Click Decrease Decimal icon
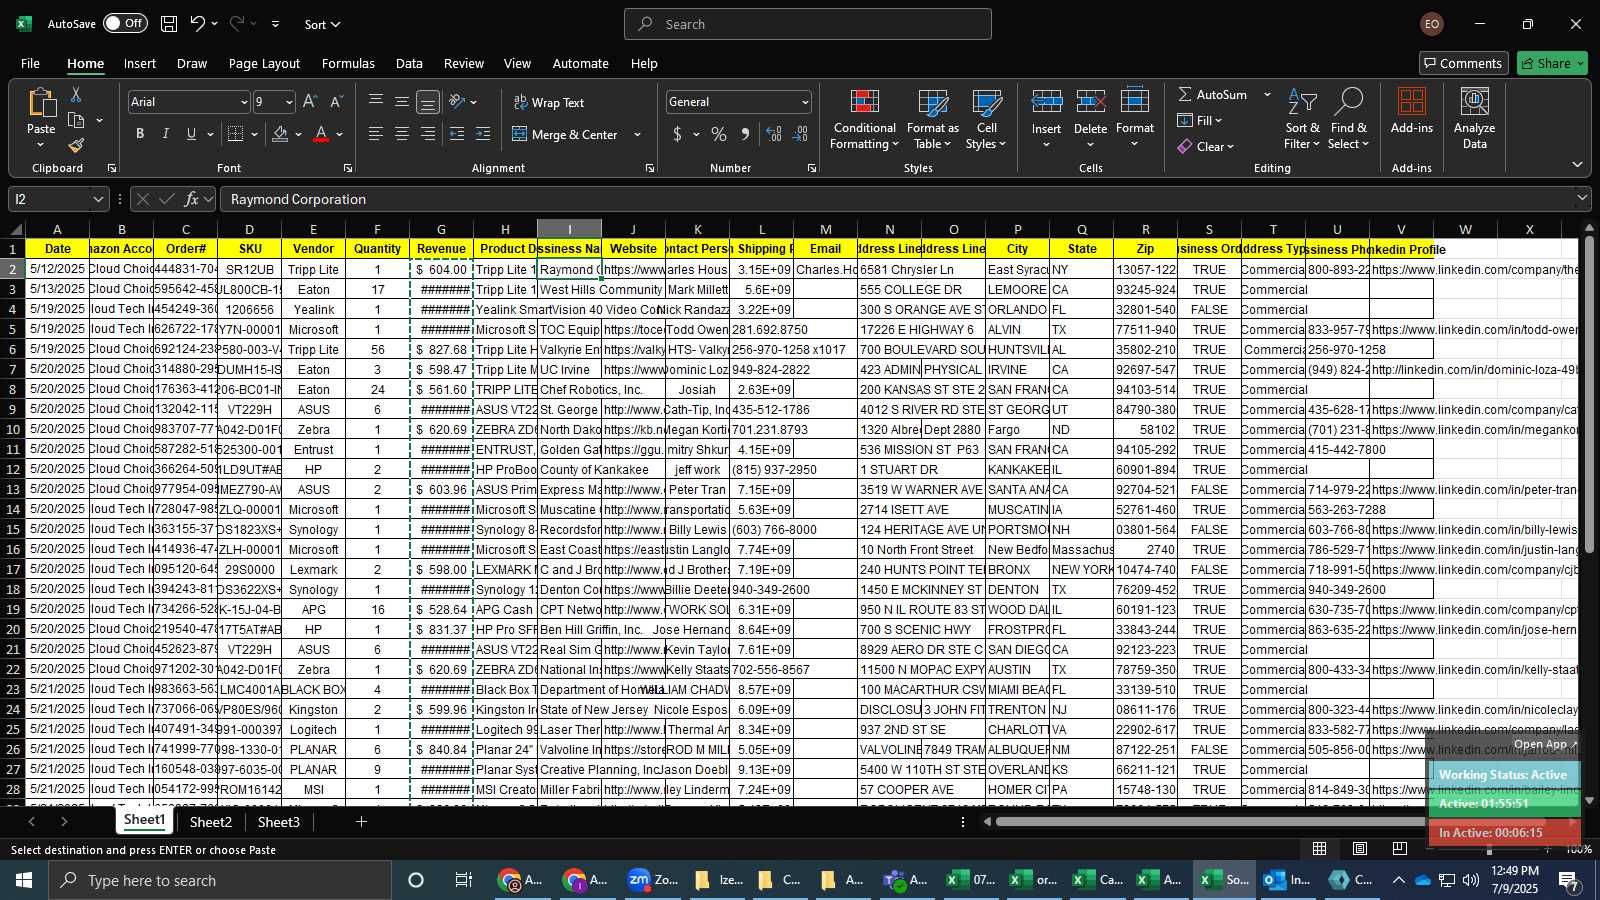The image size is (1600, 900). [x=801, y=134]
